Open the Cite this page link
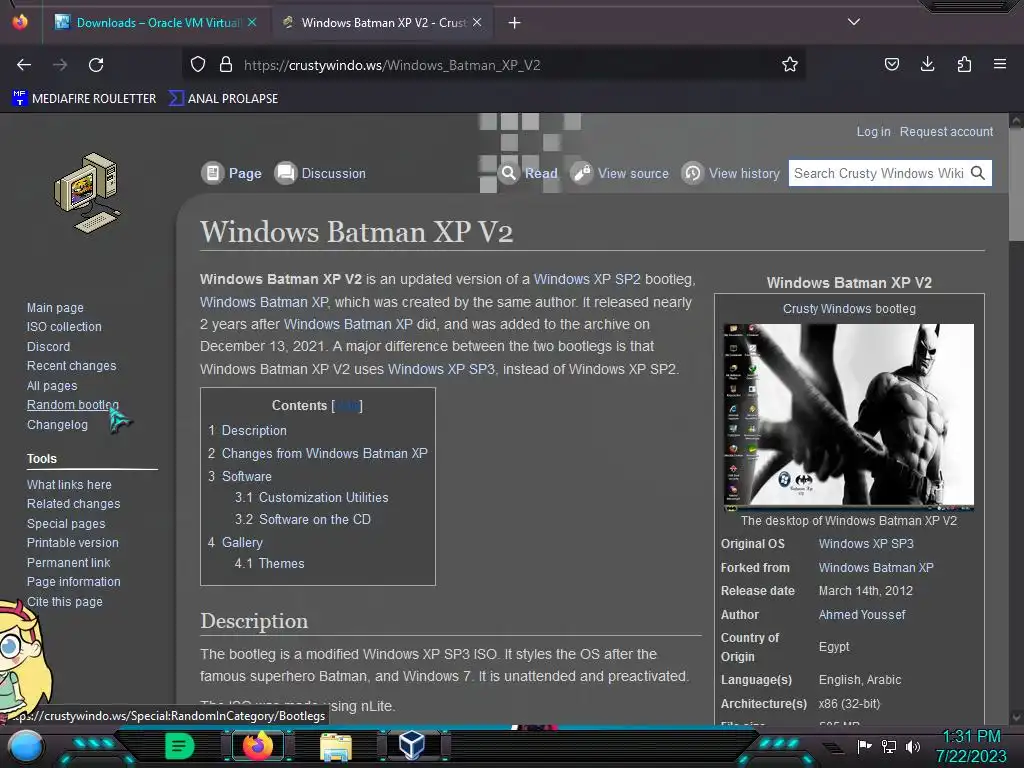Image resolution: width=1024 pixels, height=768 pixels. coord(64,601)
